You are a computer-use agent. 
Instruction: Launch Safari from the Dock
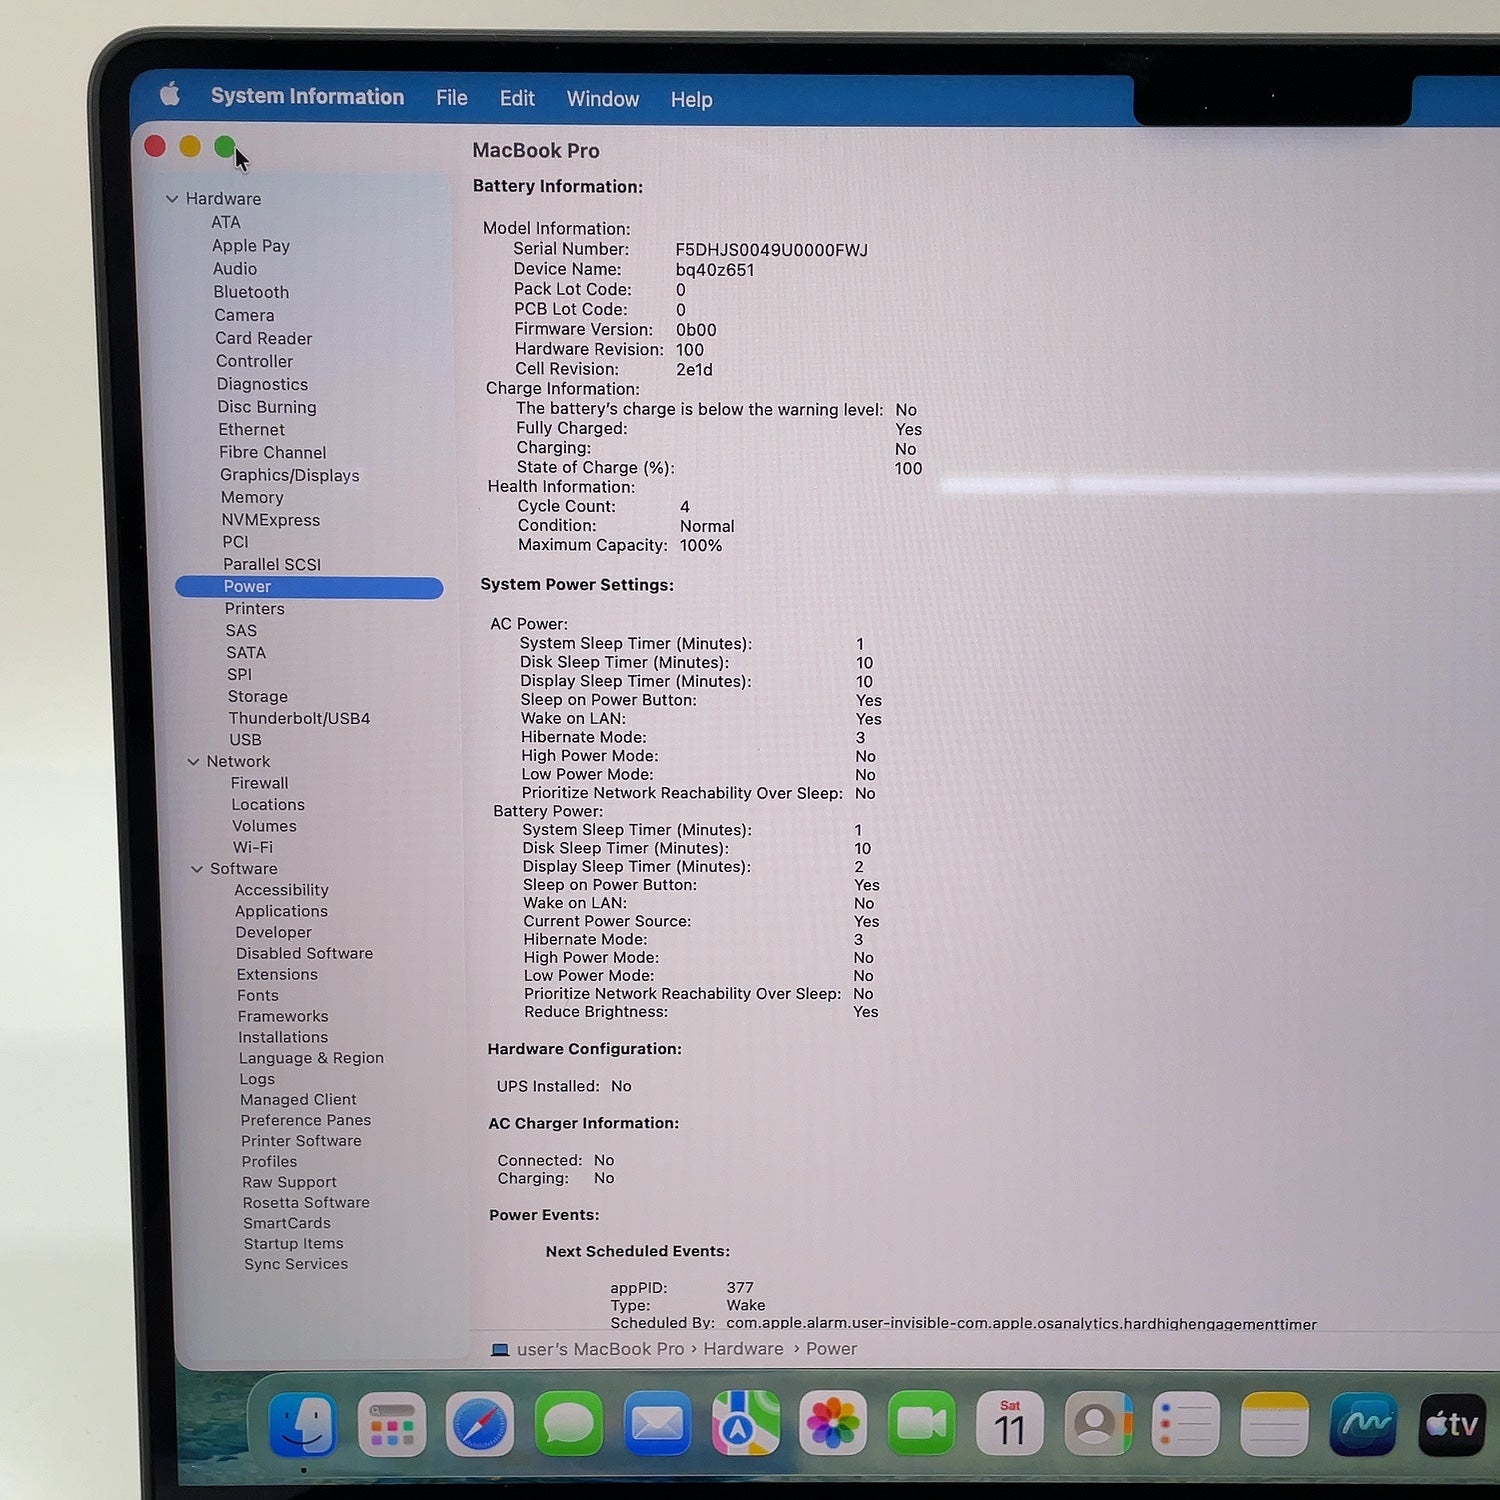(480, 1425)
